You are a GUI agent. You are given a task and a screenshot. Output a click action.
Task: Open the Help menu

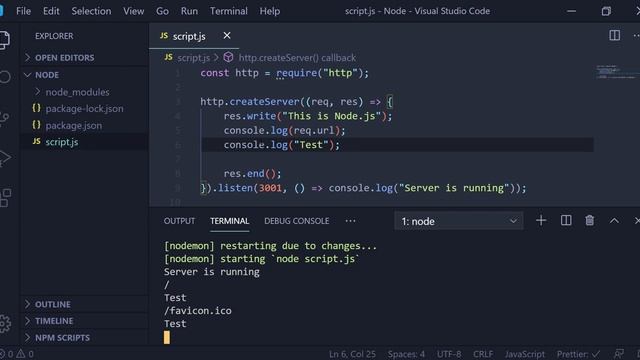tap(269, 11)
